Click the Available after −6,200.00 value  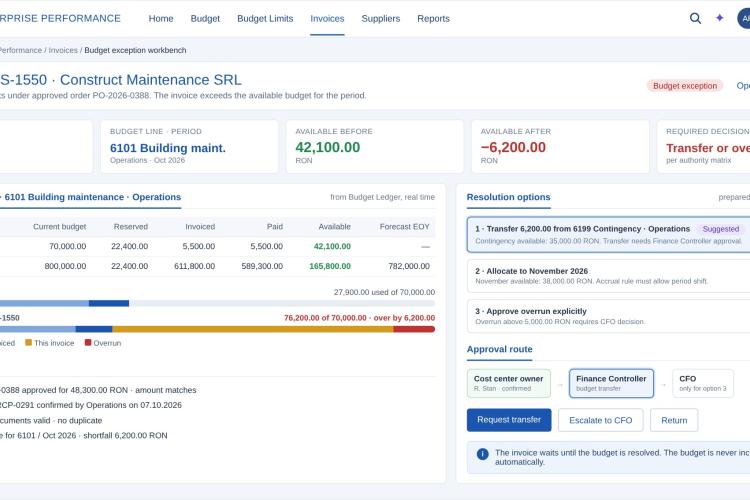513,147
